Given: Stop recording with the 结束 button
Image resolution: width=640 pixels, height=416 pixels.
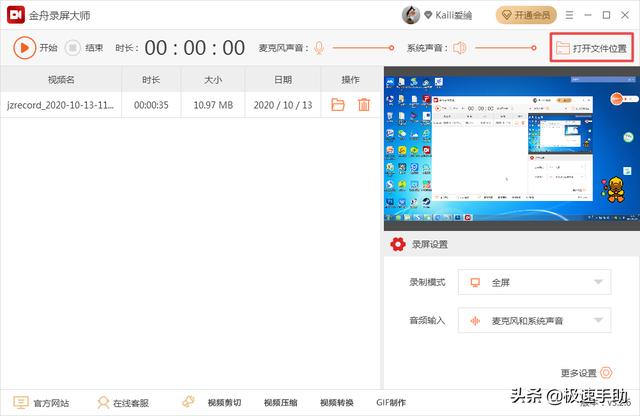Looking at the screenshot, I should point(84,48).
